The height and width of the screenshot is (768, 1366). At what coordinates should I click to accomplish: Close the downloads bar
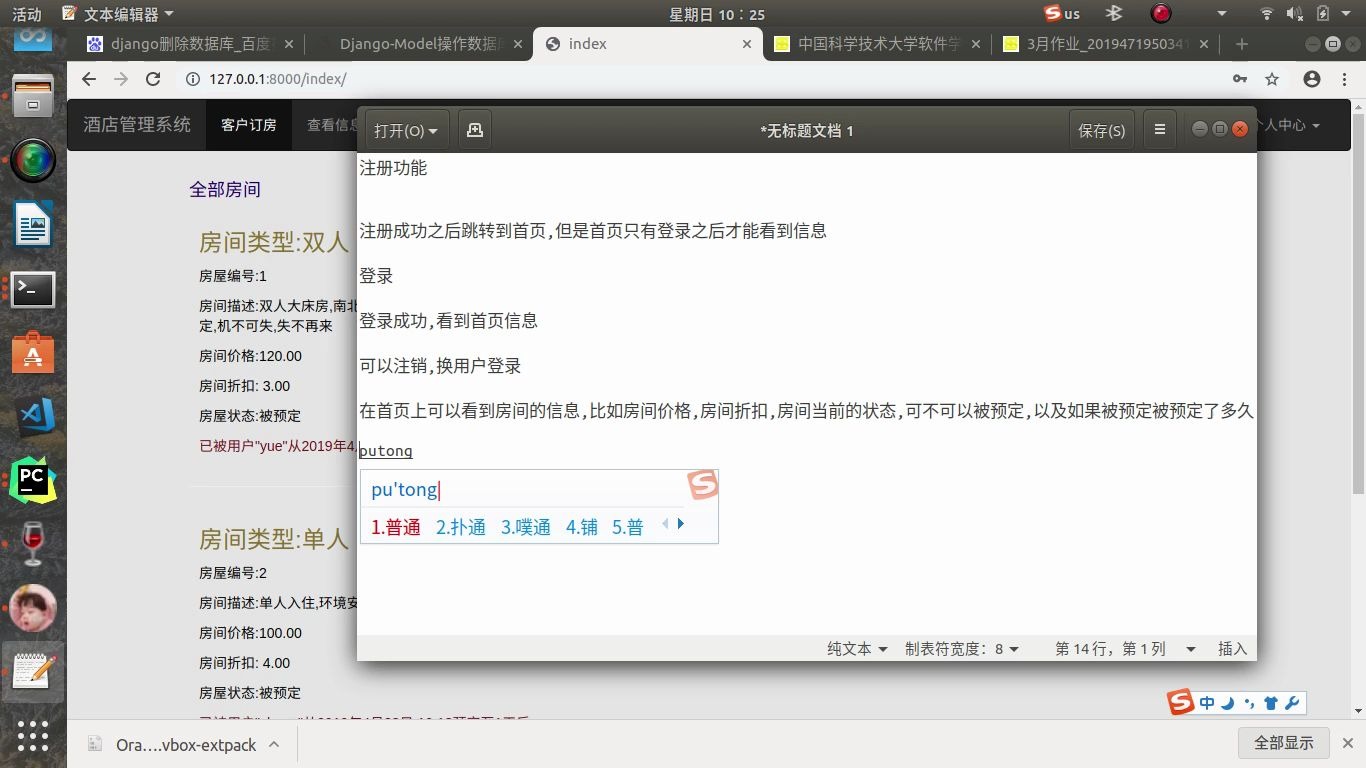tap(1349, 743)
